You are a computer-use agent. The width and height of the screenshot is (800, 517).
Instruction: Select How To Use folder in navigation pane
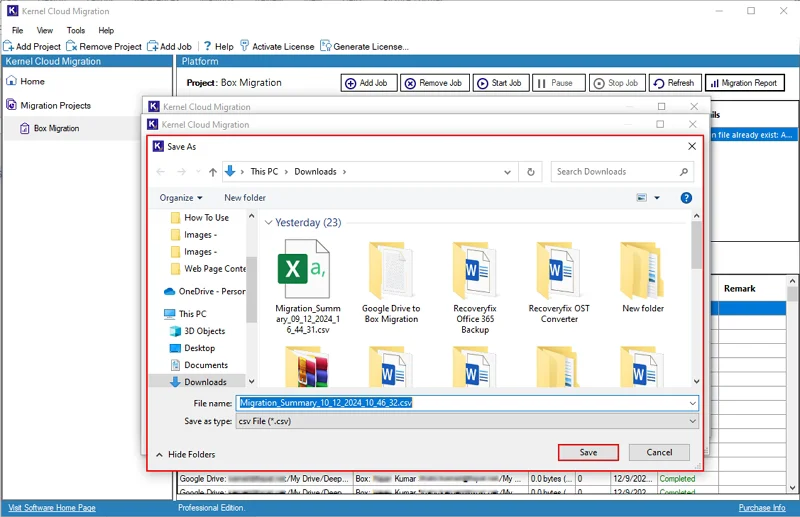coord(200,218)
